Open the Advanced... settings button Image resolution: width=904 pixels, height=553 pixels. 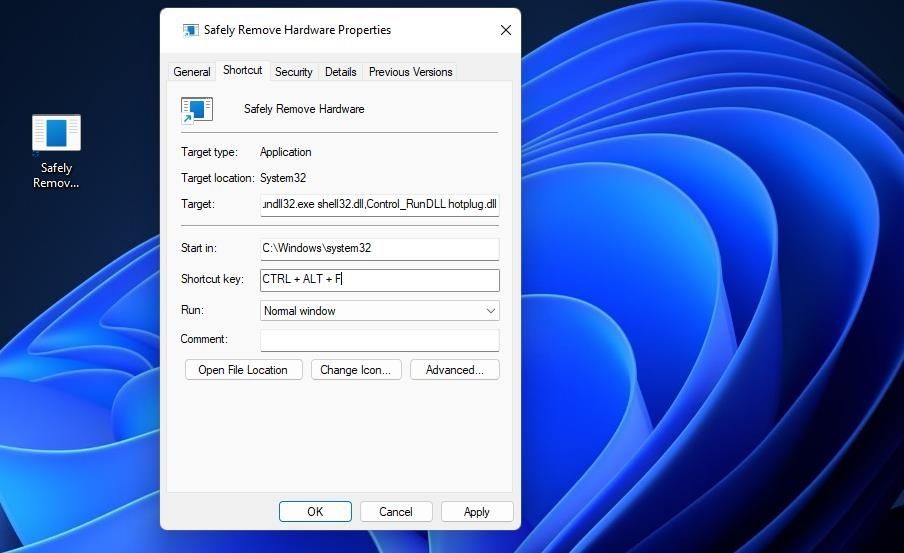coord(454,370)
